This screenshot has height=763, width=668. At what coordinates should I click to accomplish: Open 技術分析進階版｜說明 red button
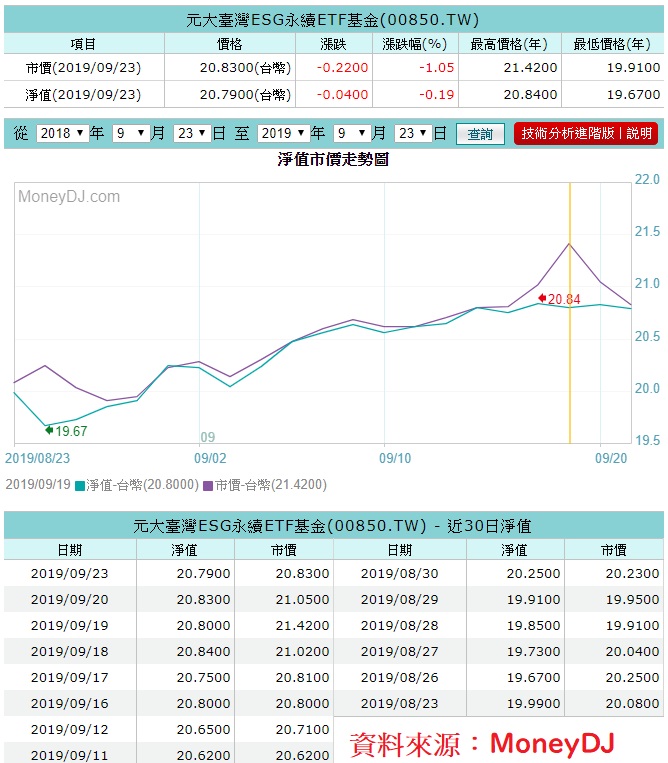[585, 134]
